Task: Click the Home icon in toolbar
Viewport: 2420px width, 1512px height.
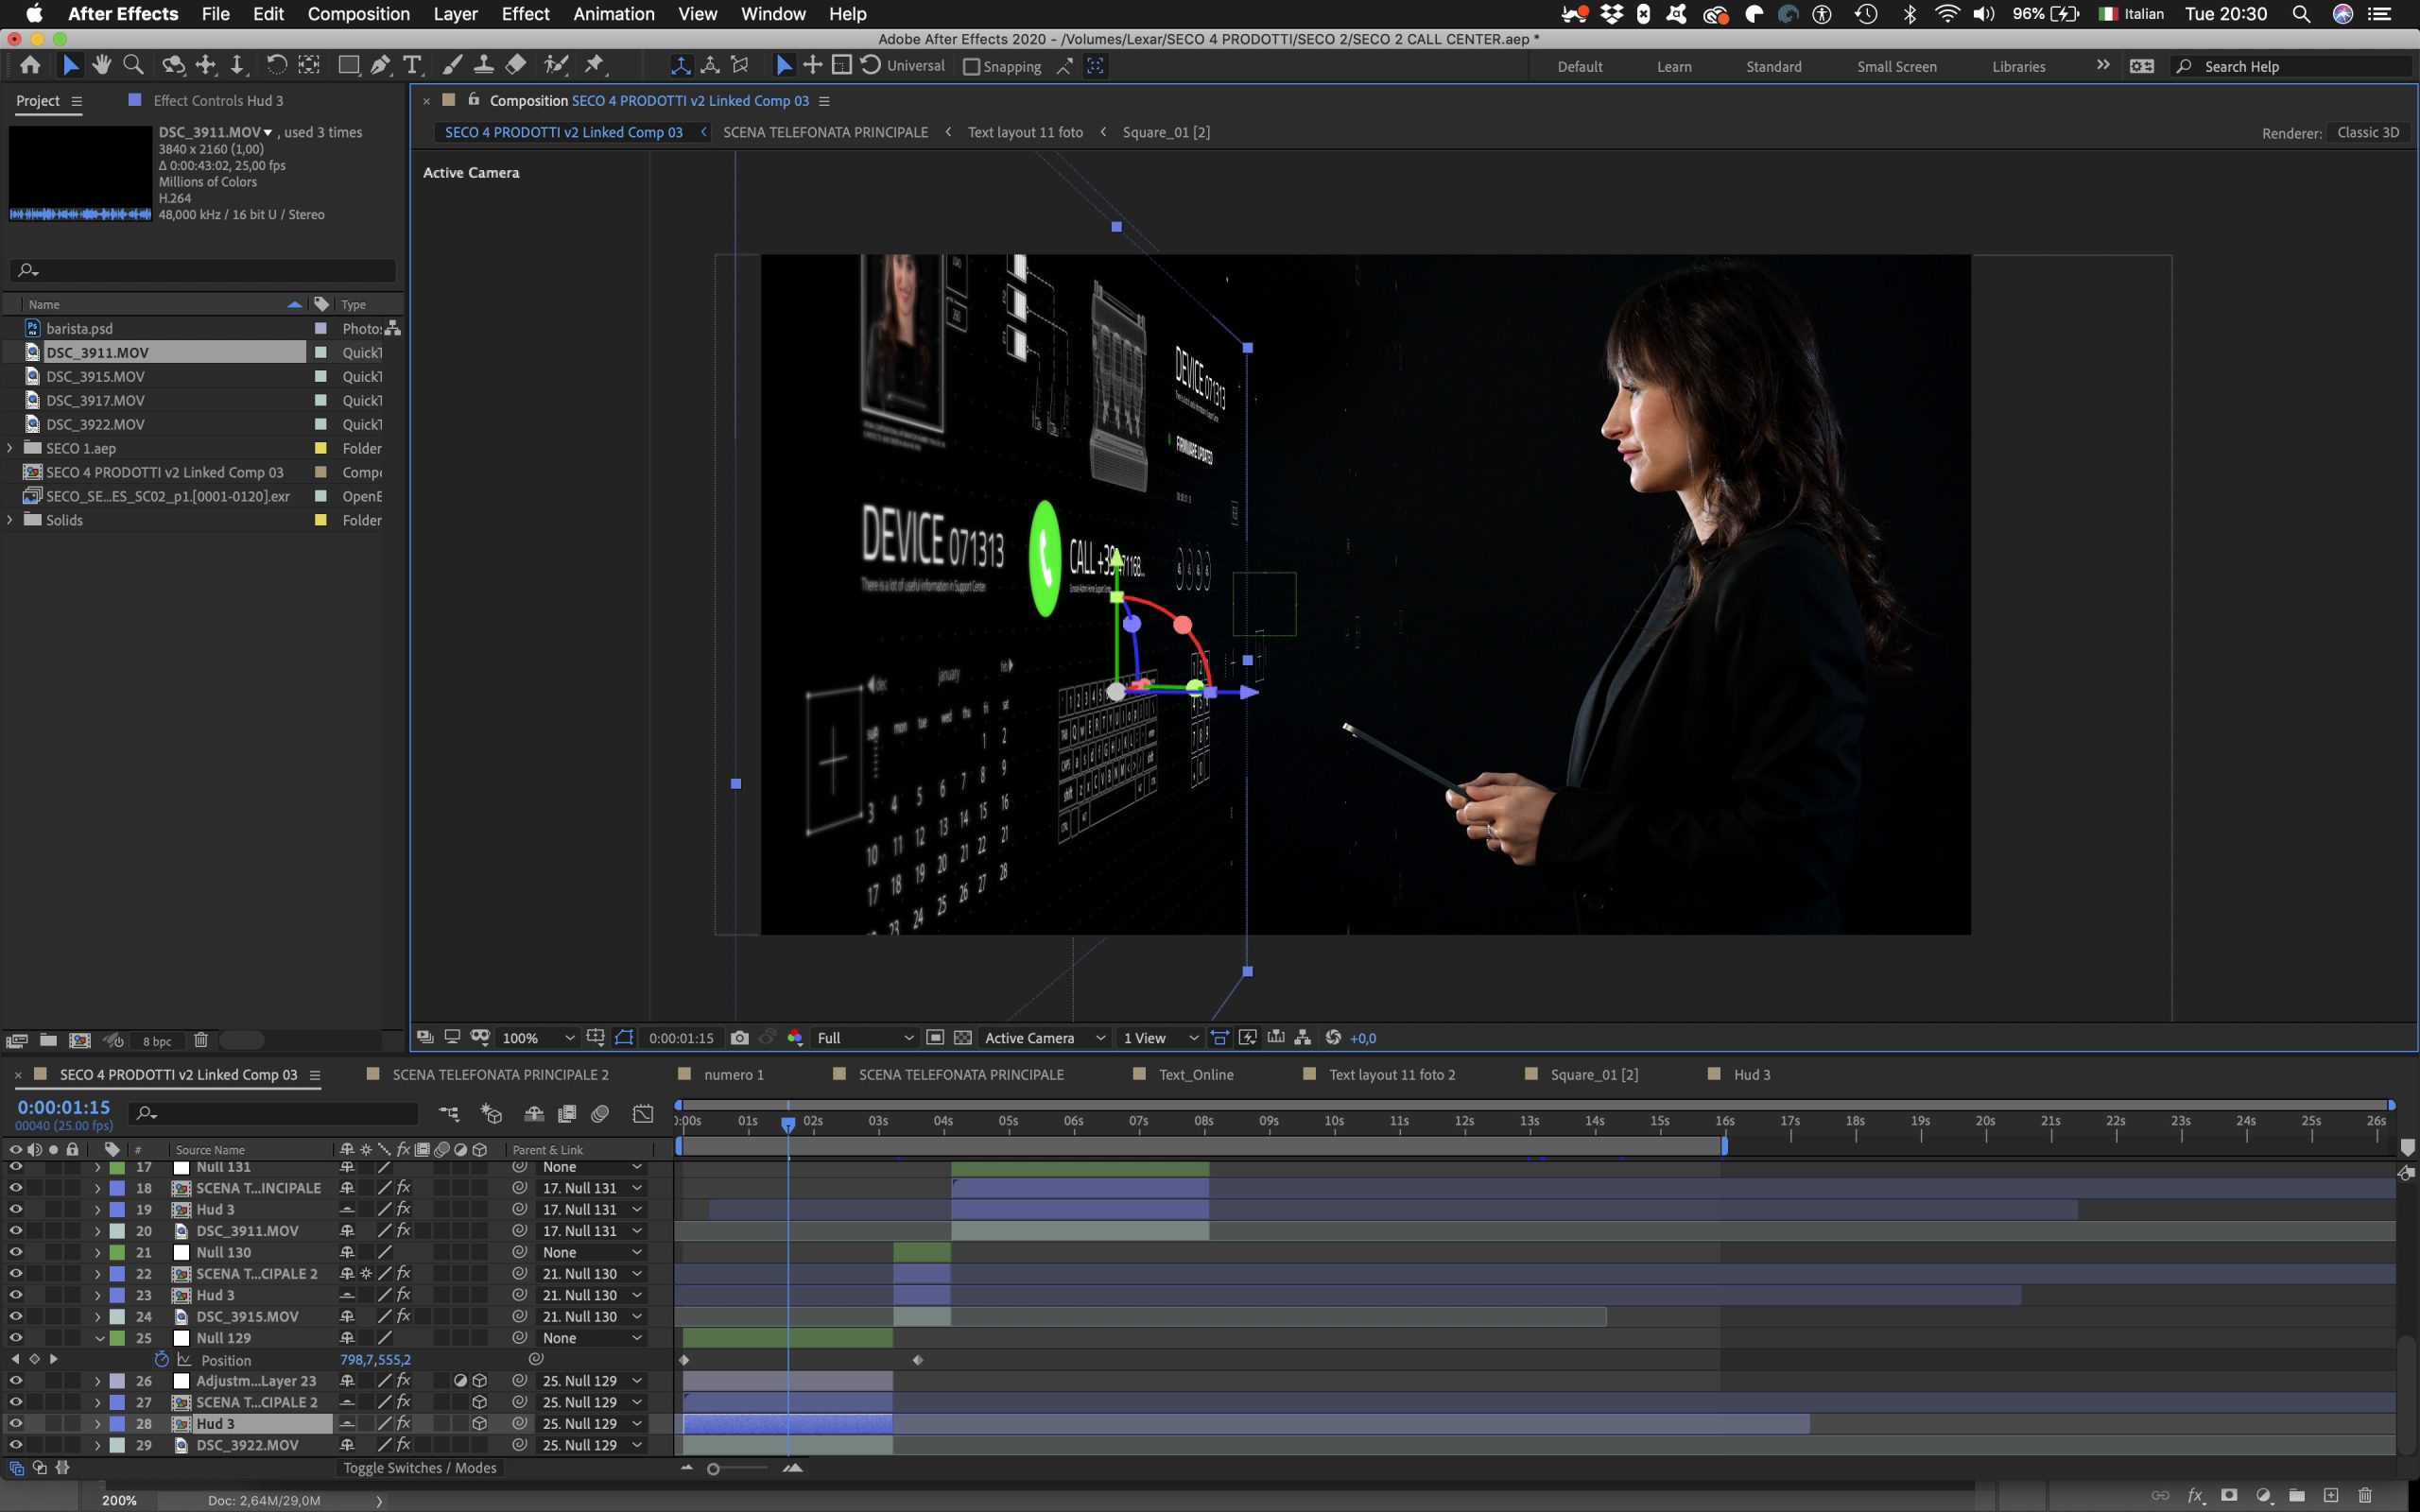Action: [30, 66]
